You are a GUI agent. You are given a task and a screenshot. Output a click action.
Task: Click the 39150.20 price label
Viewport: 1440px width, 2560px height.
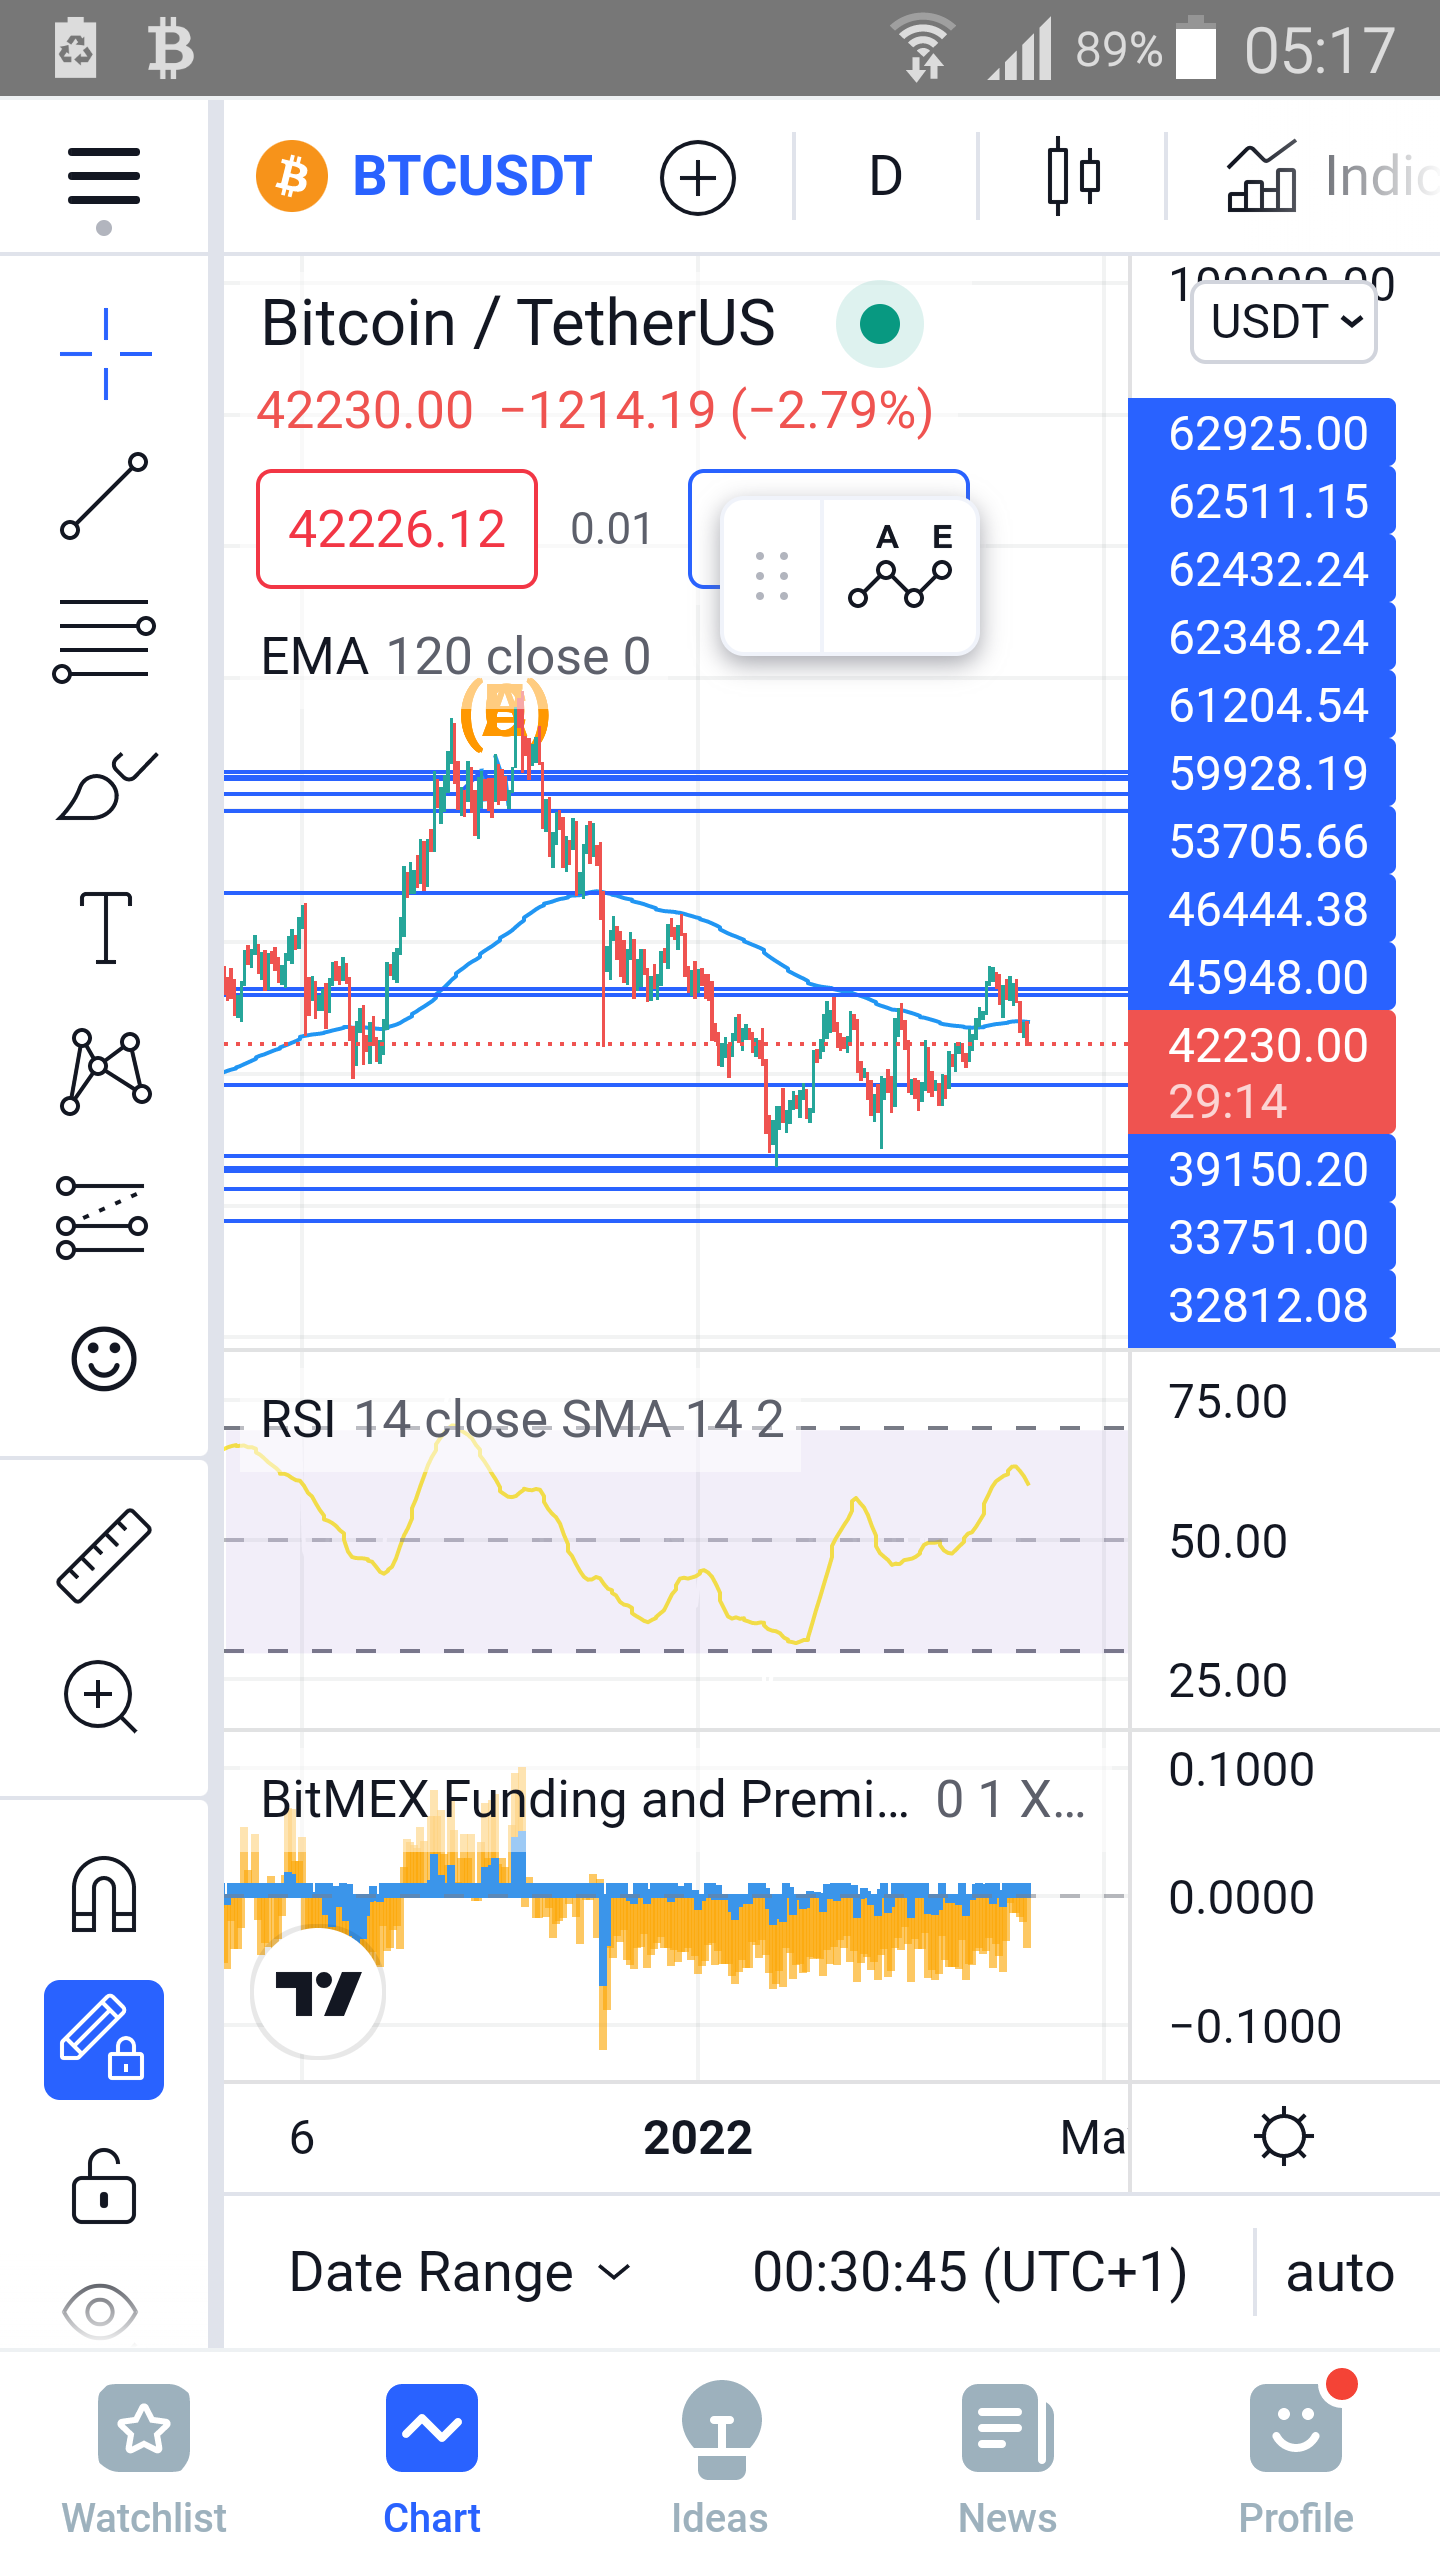click(1262, 1169)
